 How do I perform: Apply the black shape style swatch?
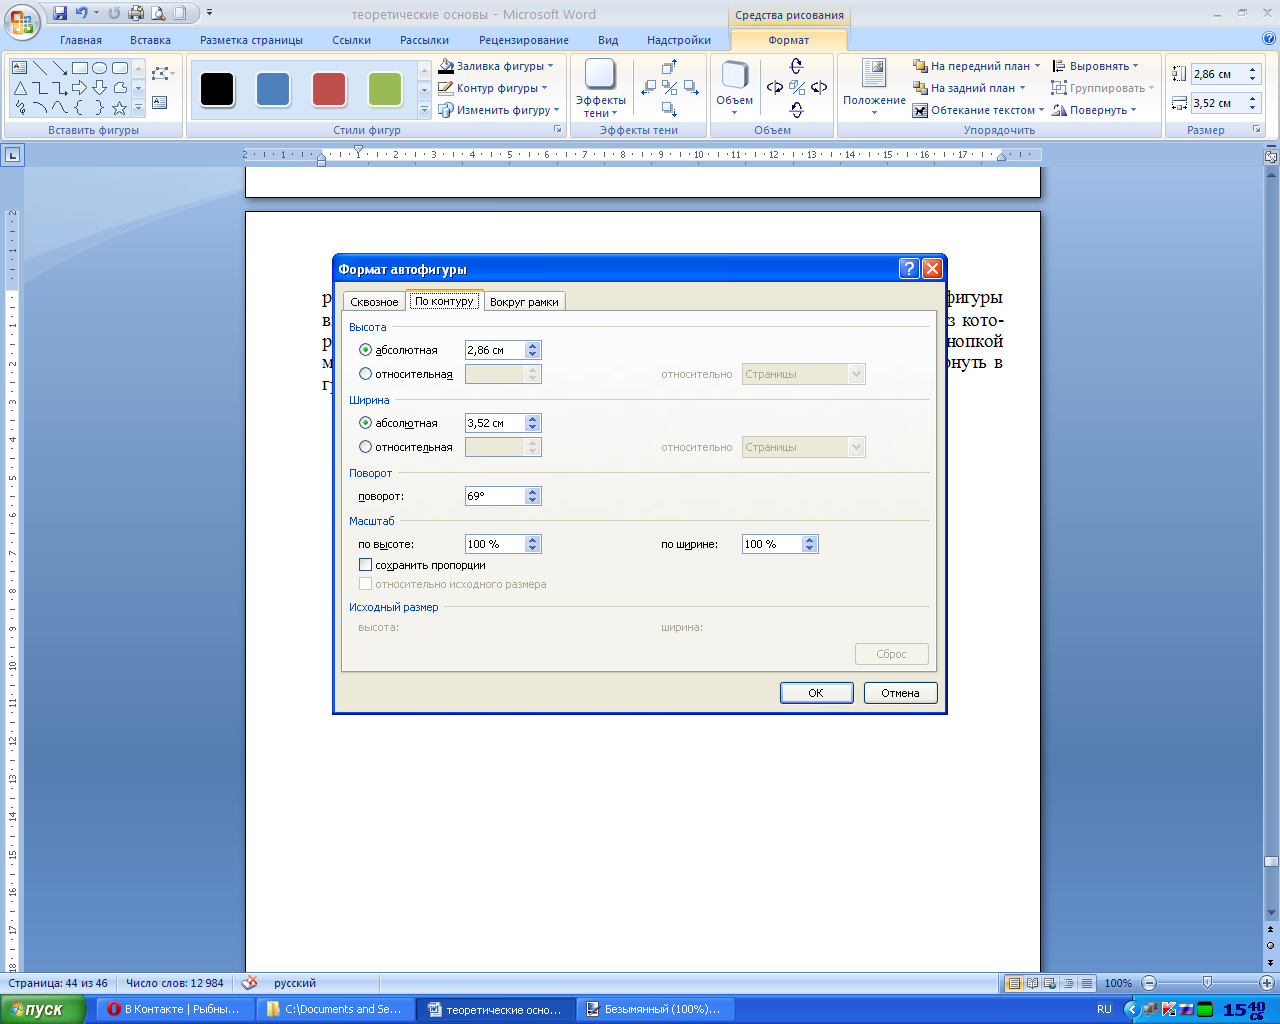[x=217, y=89]
